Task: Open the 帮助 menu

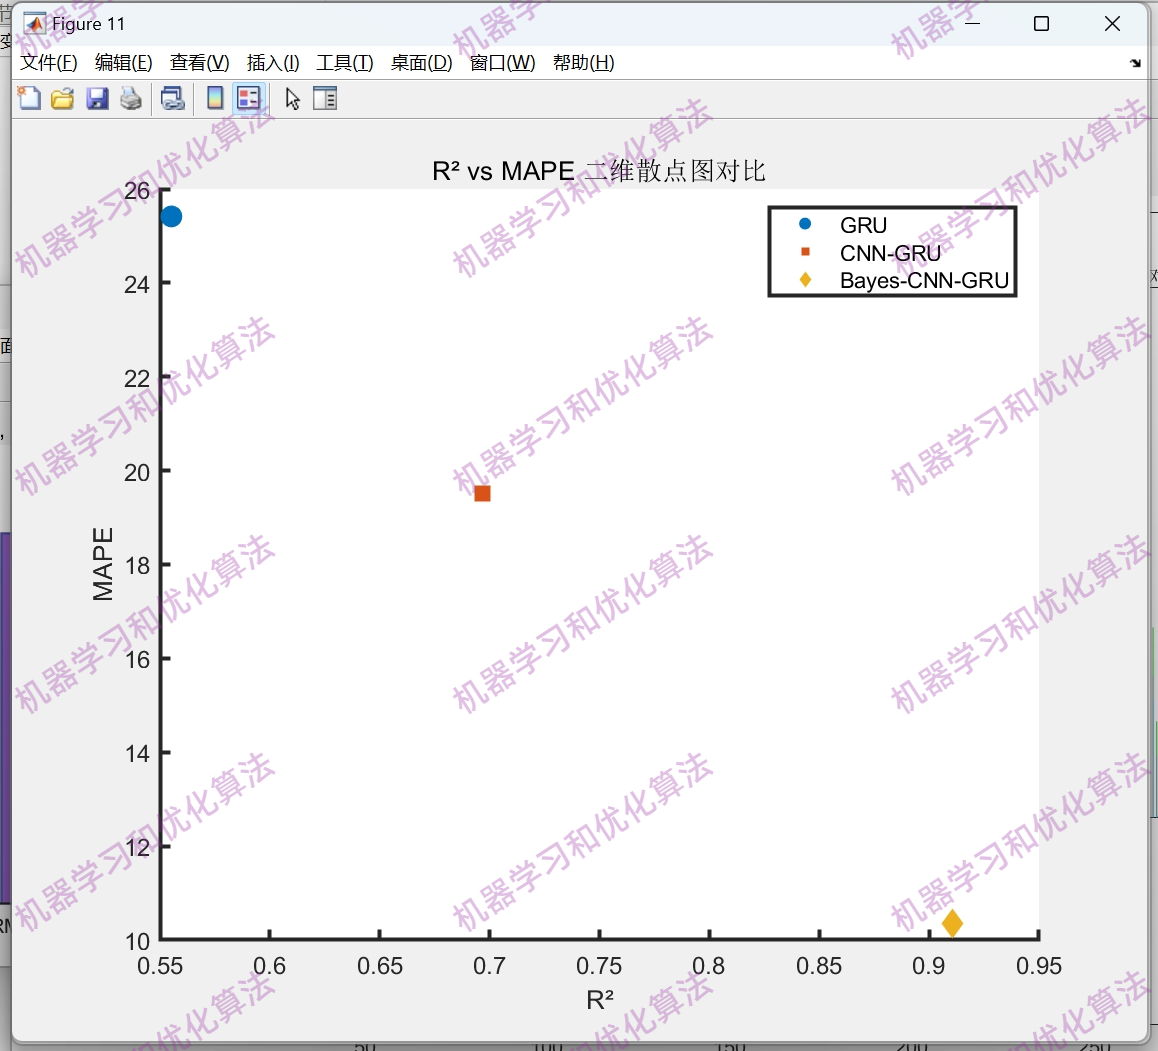Action: [583, 62]
